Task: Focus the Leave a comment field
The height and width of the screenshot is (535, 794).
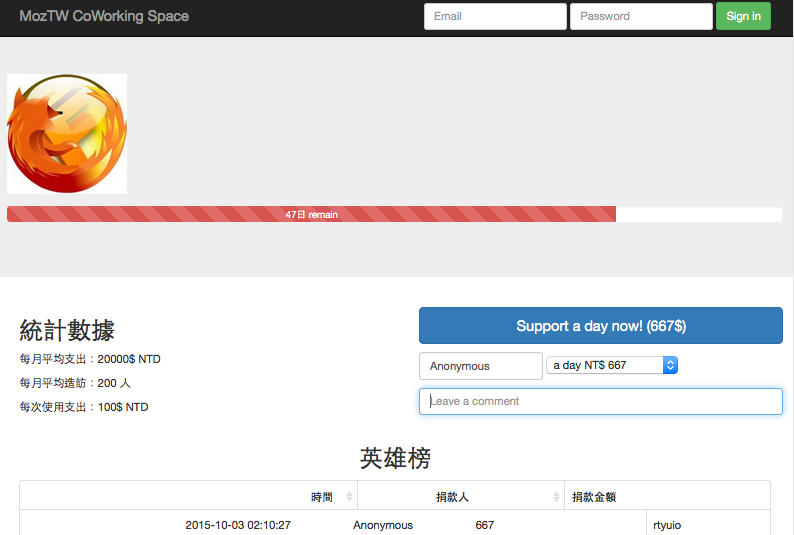Action: (x=601, y=401)
